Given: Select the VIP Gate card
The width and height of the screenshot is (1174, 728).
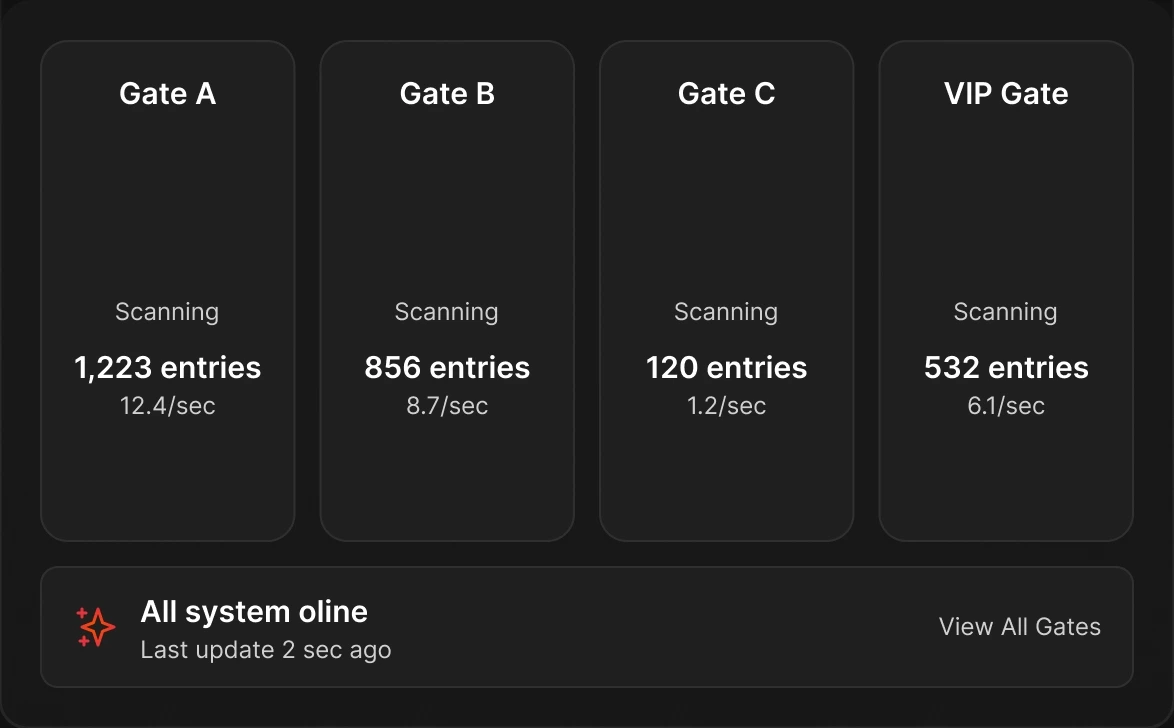Looking at the screenshot, I should tap(1006, 291).
